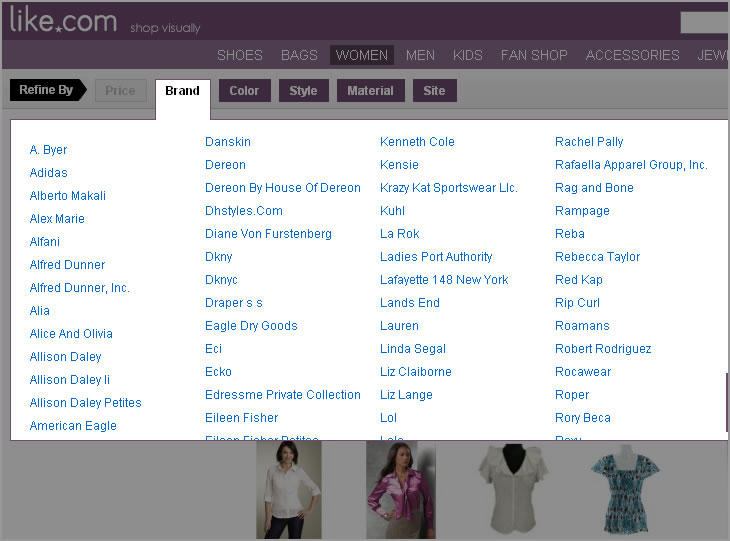Select the Alfani brand
The height and width of the screenshot is (541, 730).
point(45,242)
